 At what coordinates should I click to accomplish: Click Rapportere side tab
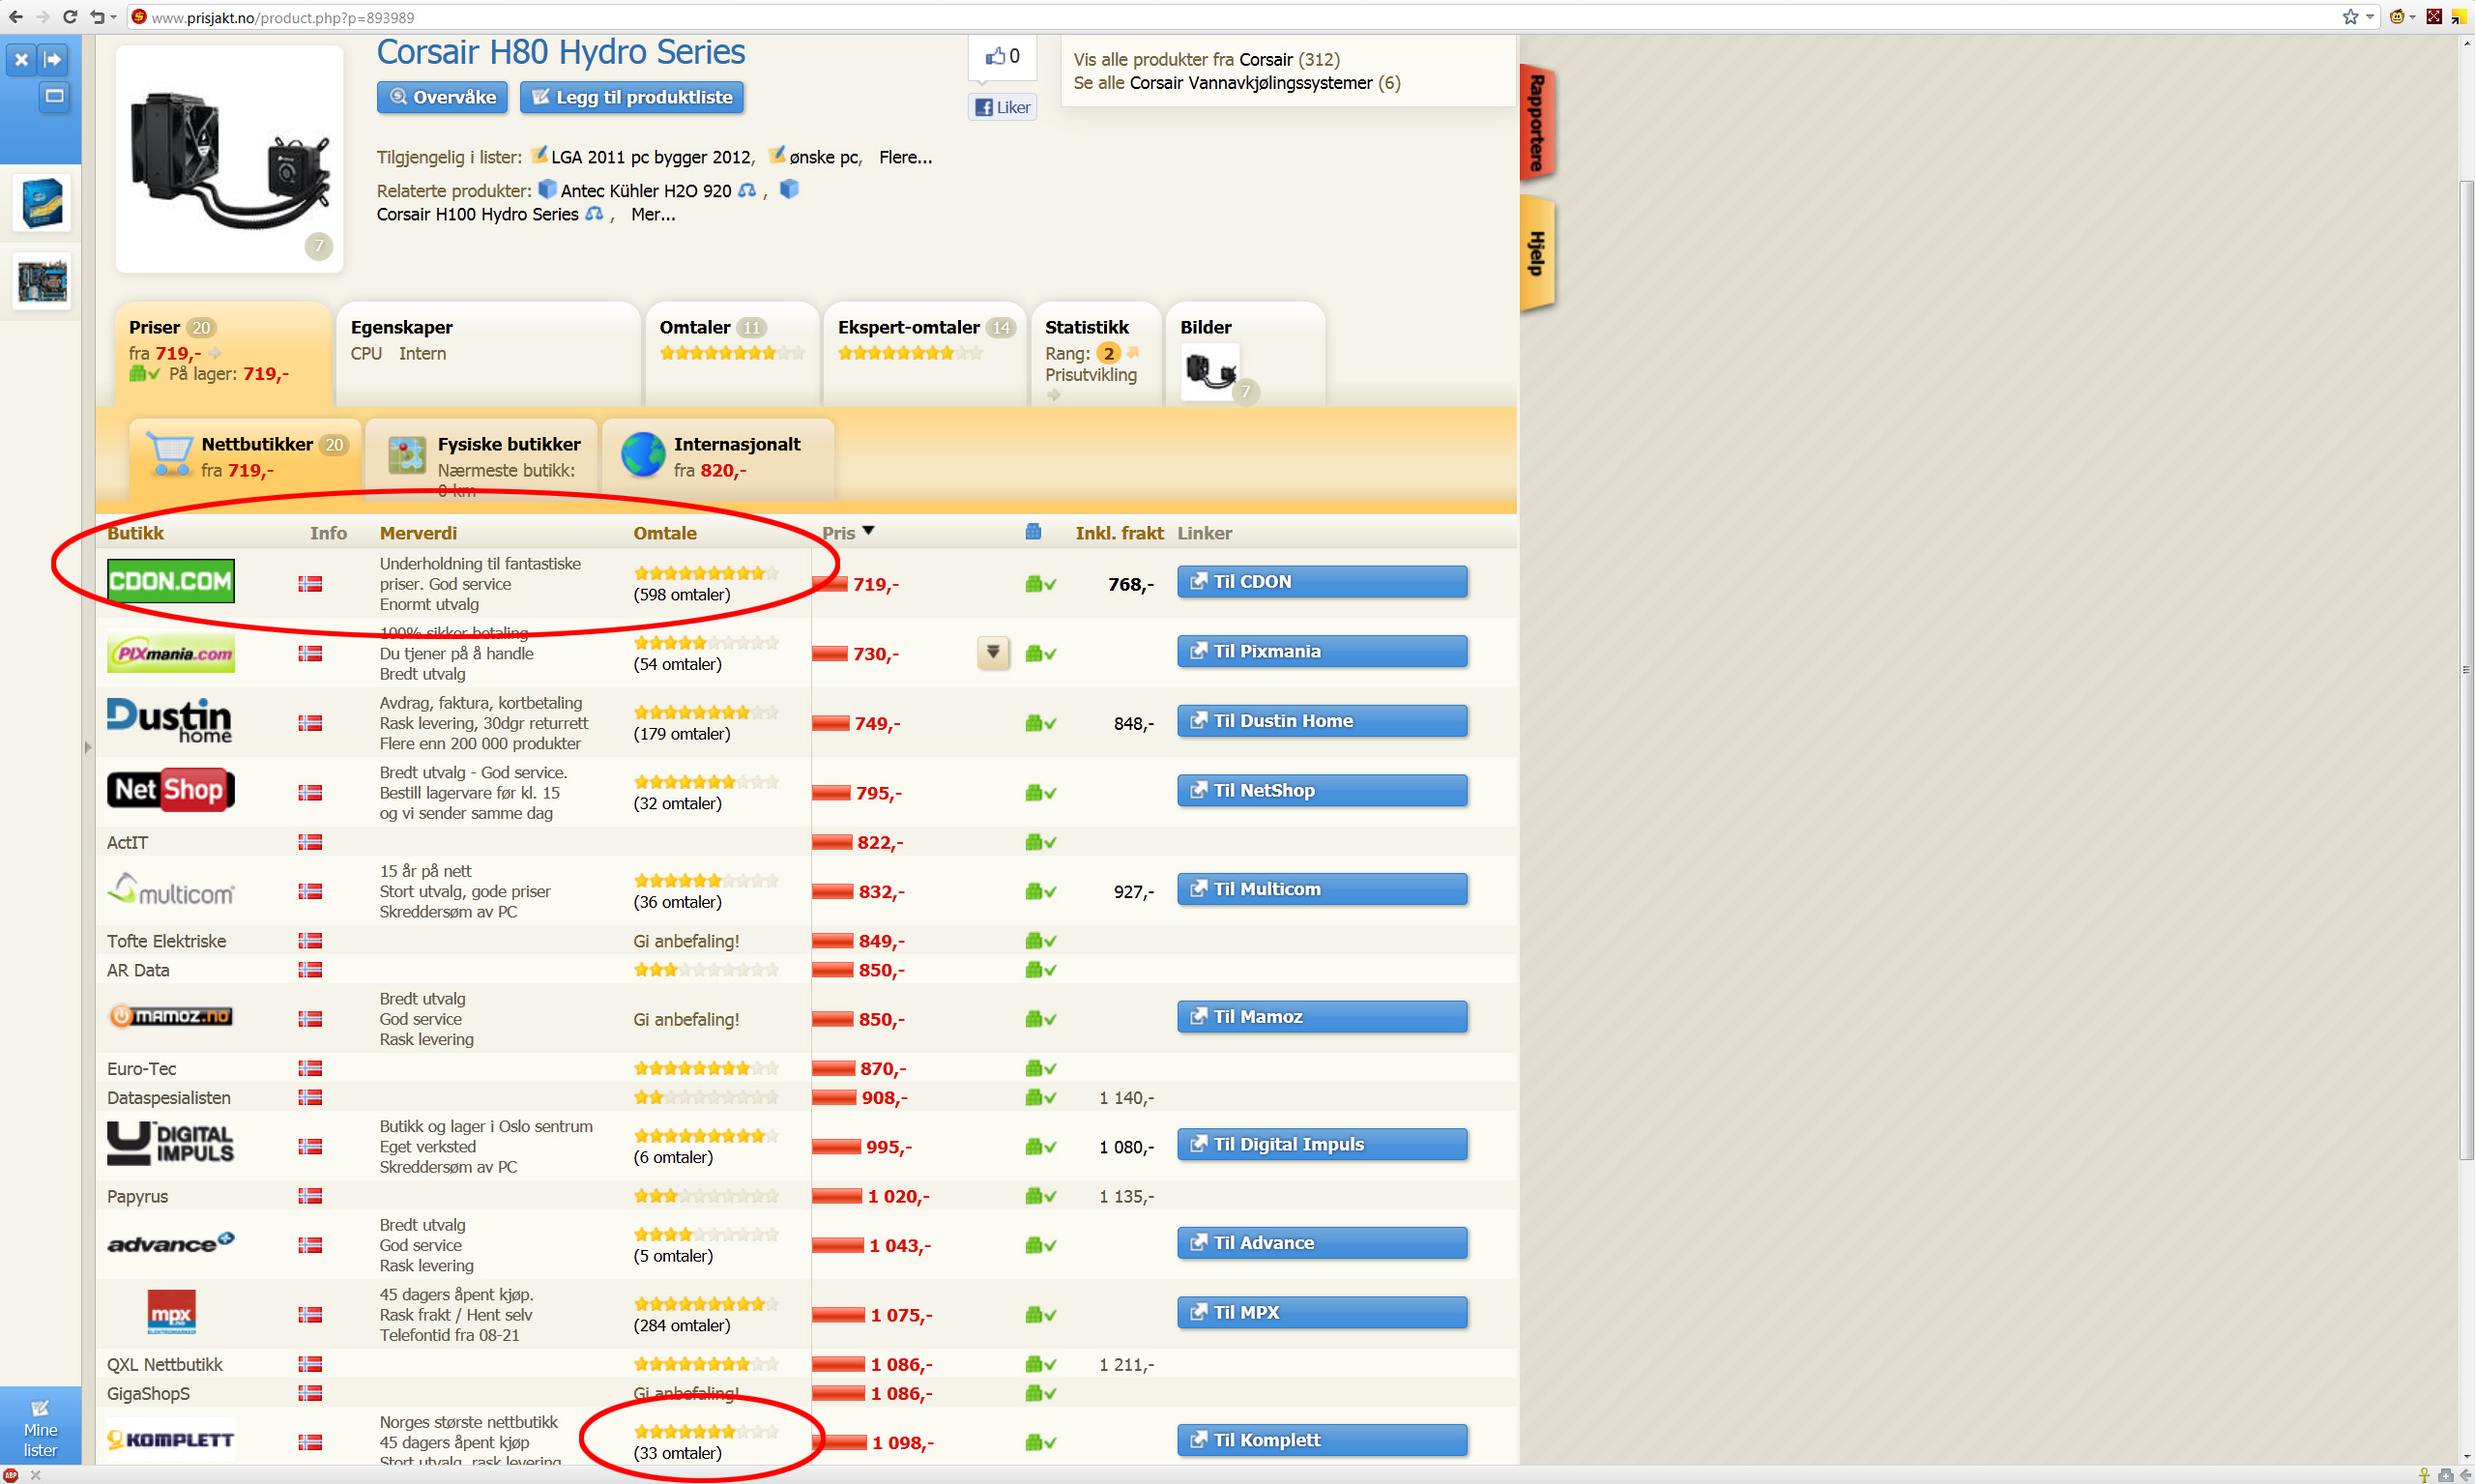[x=1537, y=122]
